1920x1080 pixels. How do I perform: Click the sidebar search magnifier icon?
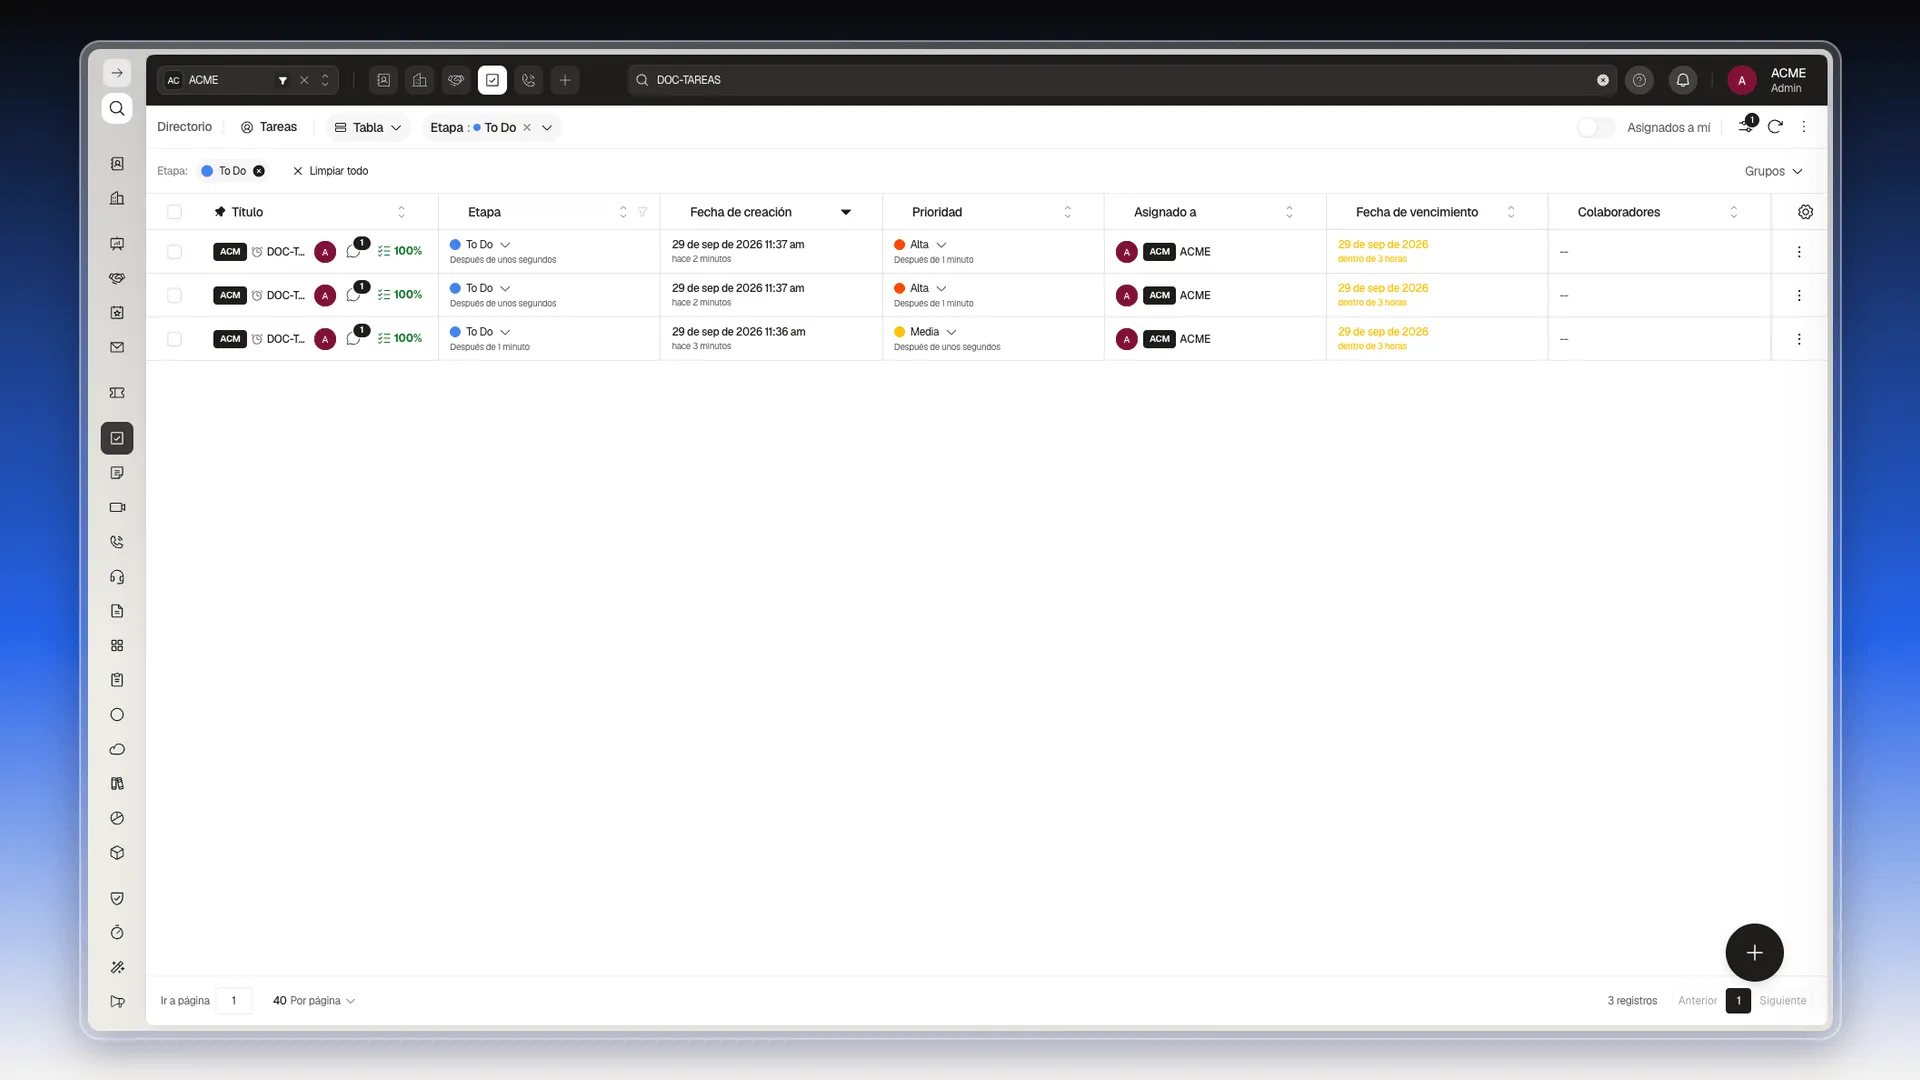coord(117,108)
